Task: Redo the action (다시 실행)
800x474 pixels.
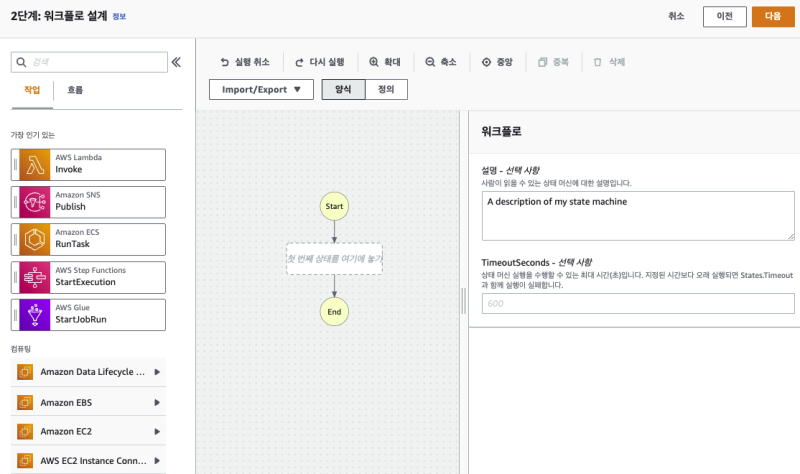Action: [x=320, y=62]
